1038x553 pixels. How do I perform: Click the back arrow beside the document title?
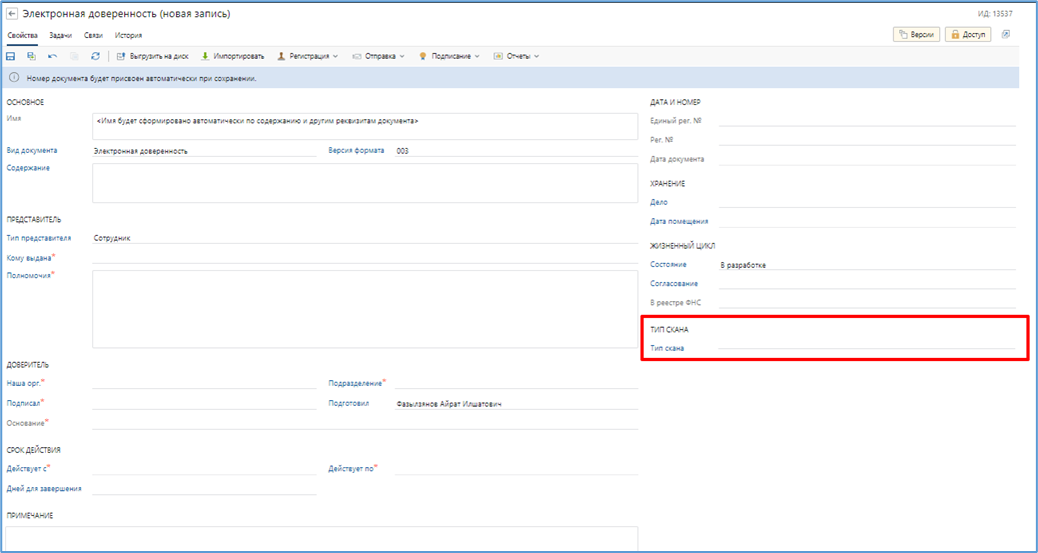click(12, 14)
